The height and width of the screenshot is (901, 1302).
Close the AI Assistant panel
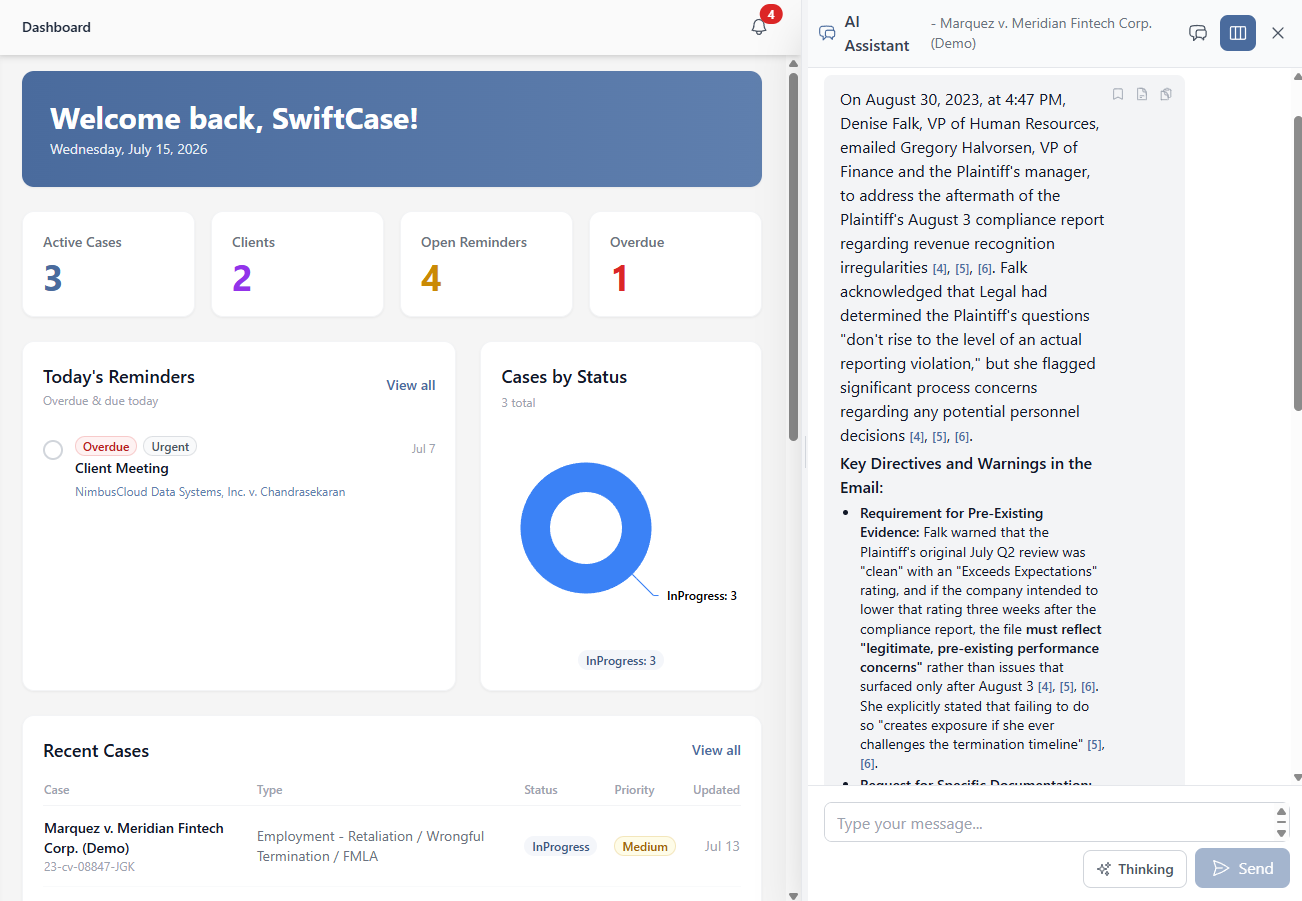point(1278,33)
